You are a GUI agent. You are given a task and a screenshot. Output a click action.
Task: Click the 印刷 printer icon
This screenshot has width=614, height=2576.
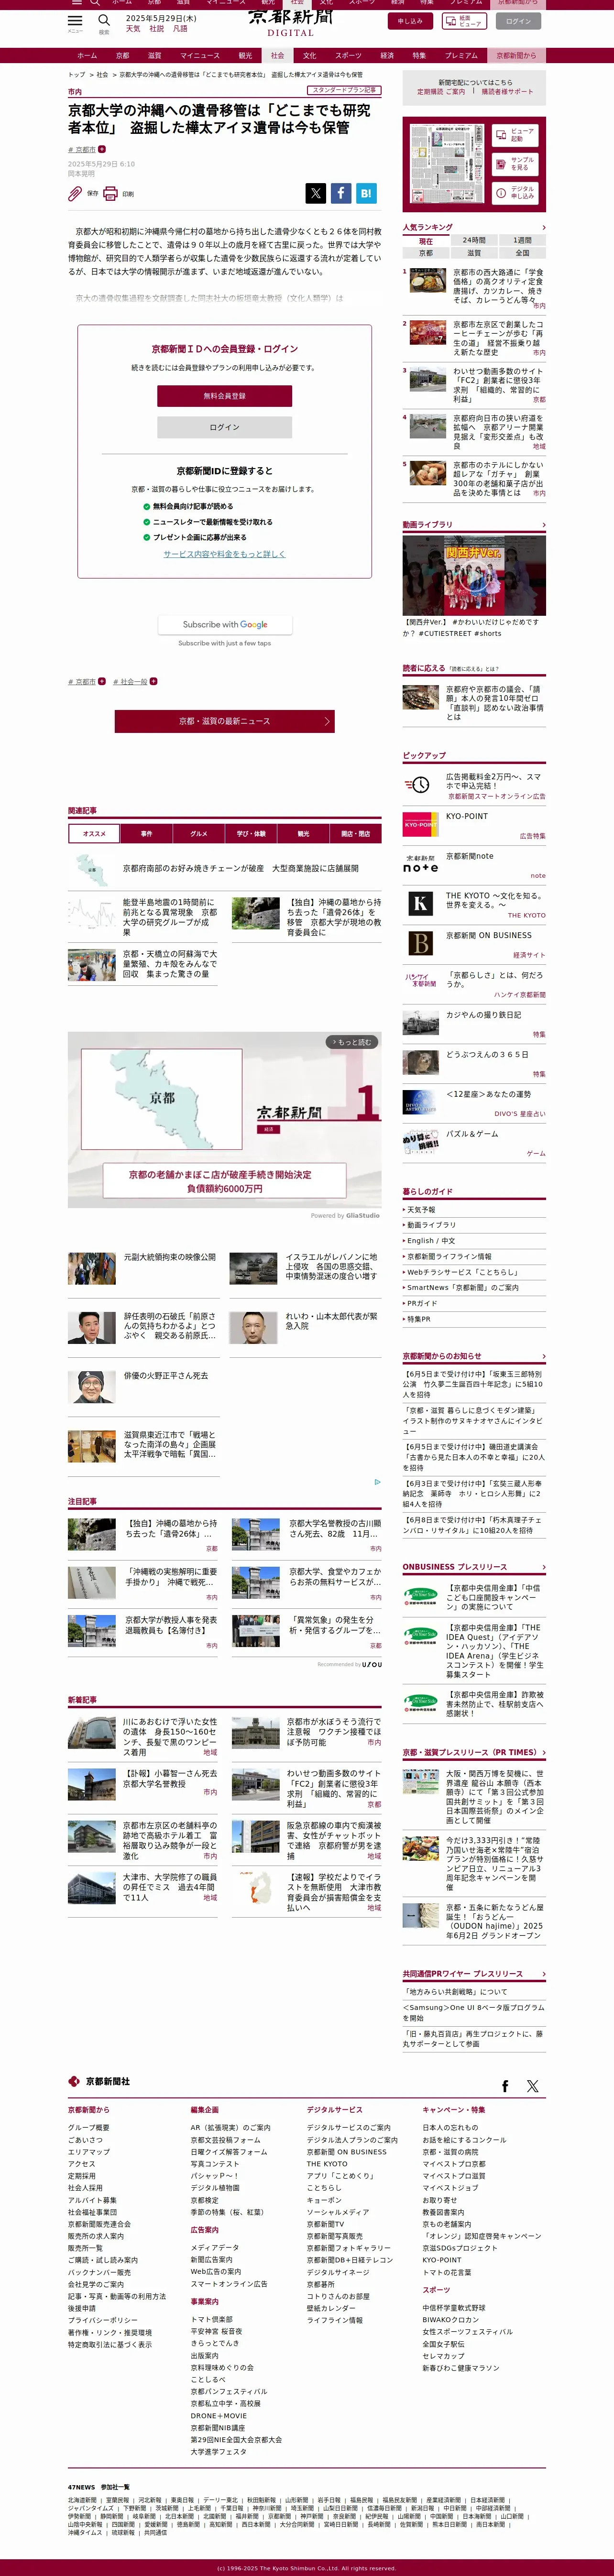pyautogui.click(x=110, y=193)
